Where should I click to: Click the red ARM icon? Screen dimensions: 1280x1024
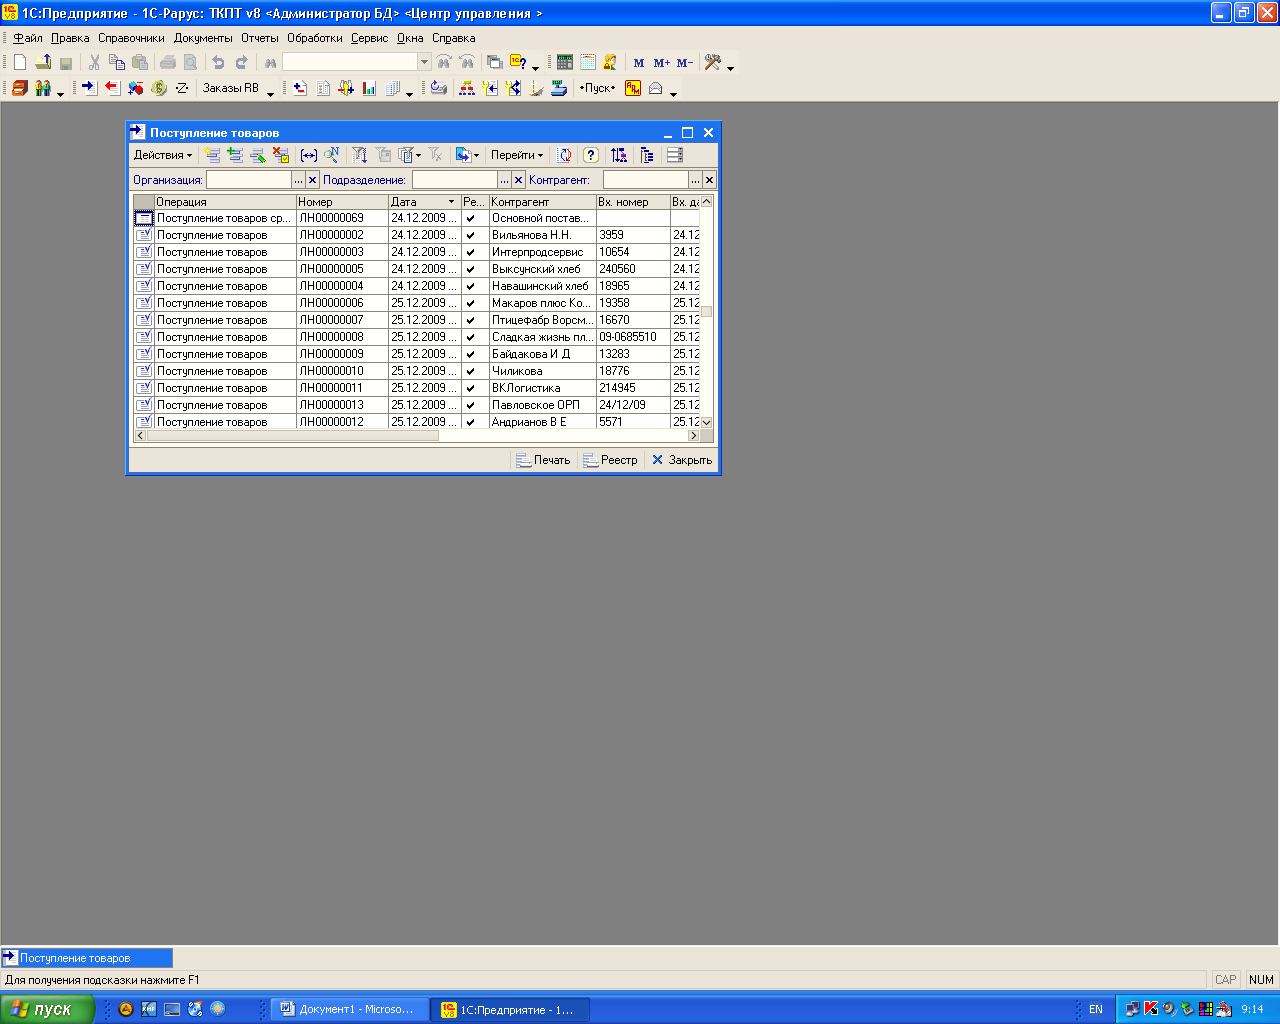633,88
